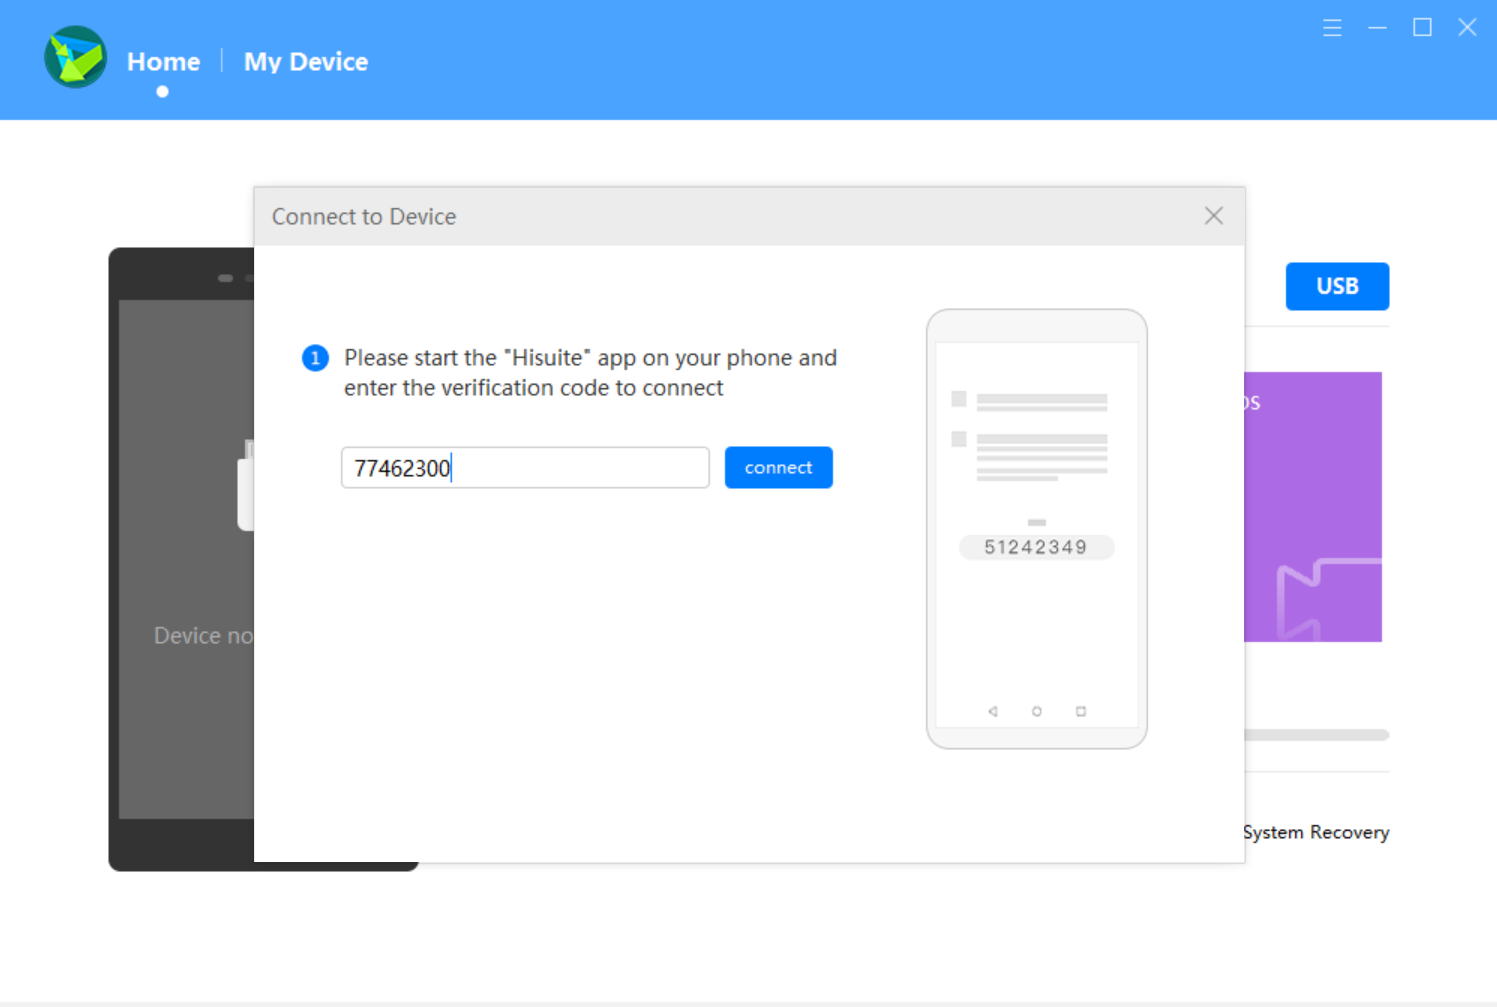Tap the Recents square on the phone mockup
This screenshot has height=1007, width=1497.
click(1080, 711)
